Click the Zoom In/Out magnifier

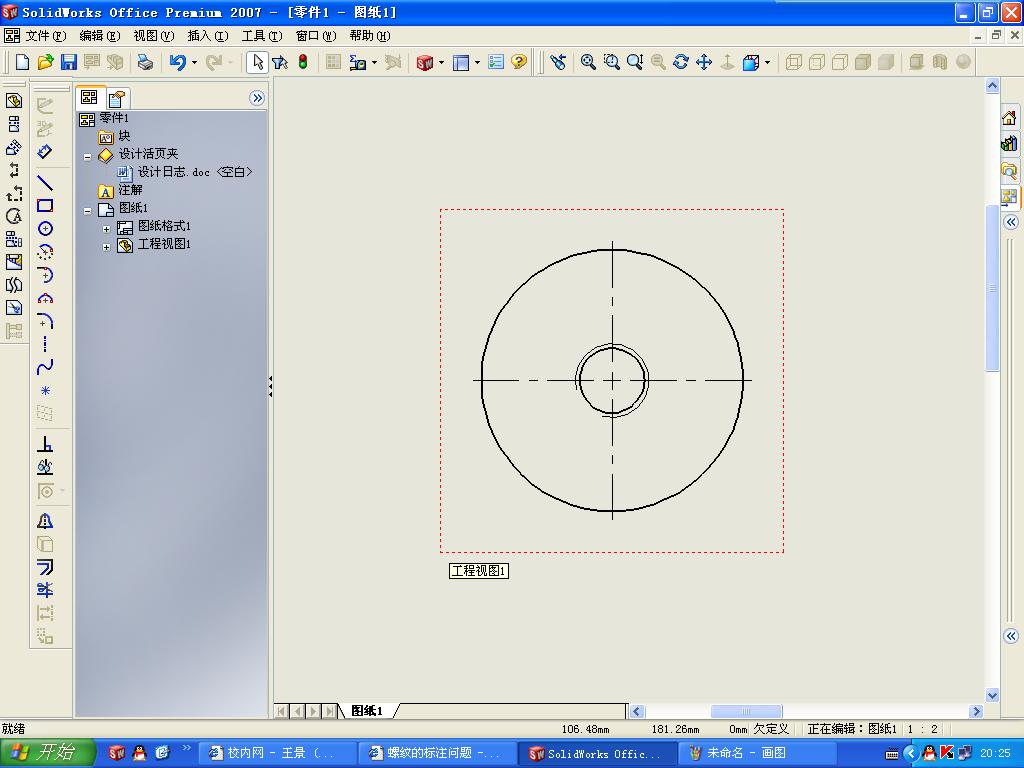(635, 62)
